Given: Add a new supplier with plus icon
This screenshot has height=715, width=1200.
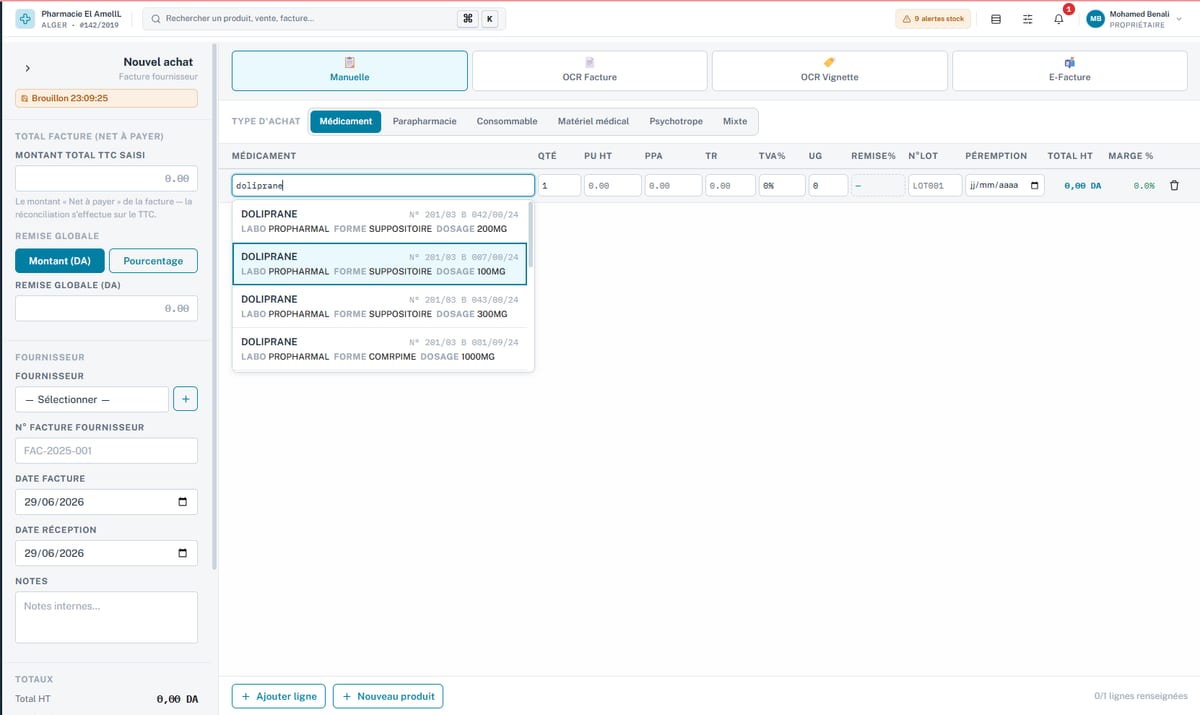Looking at the screenshot, I should pyautogui.click(x=186, y=399).
